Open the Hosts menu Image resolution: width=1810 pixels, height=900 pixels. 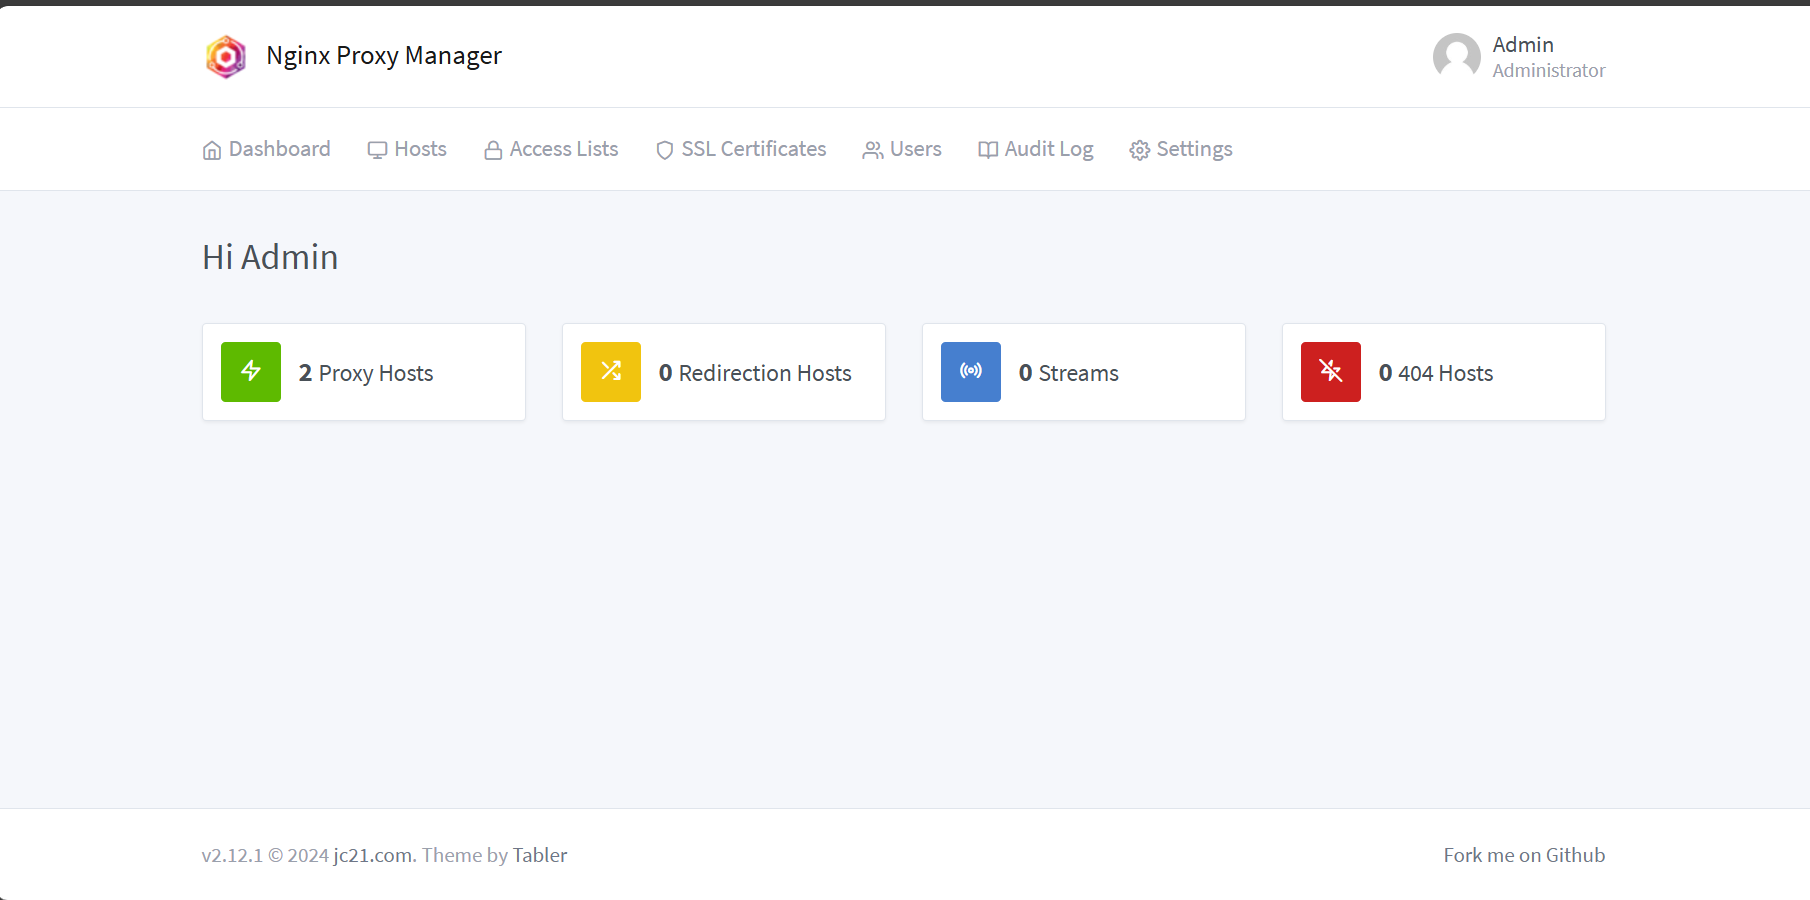click(407, 149)
